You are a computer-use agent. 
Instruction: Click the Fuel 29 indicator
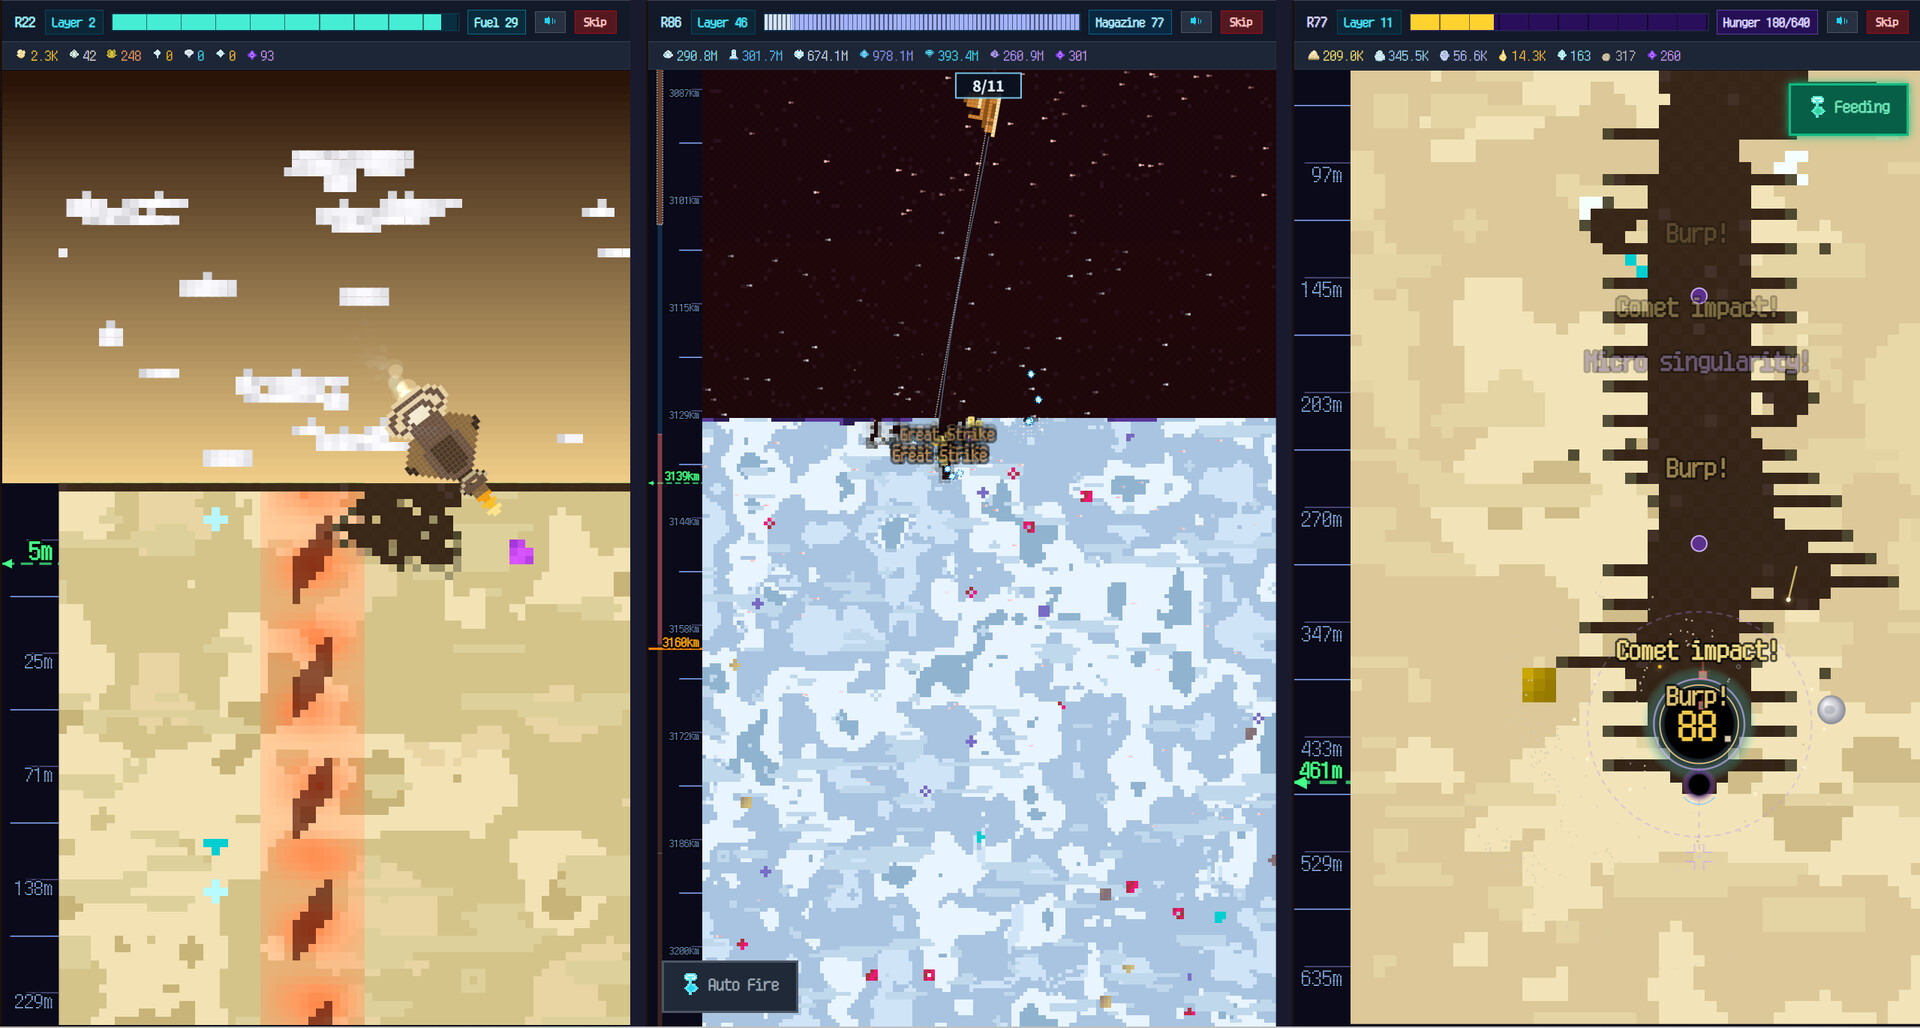tap(496, 22)
